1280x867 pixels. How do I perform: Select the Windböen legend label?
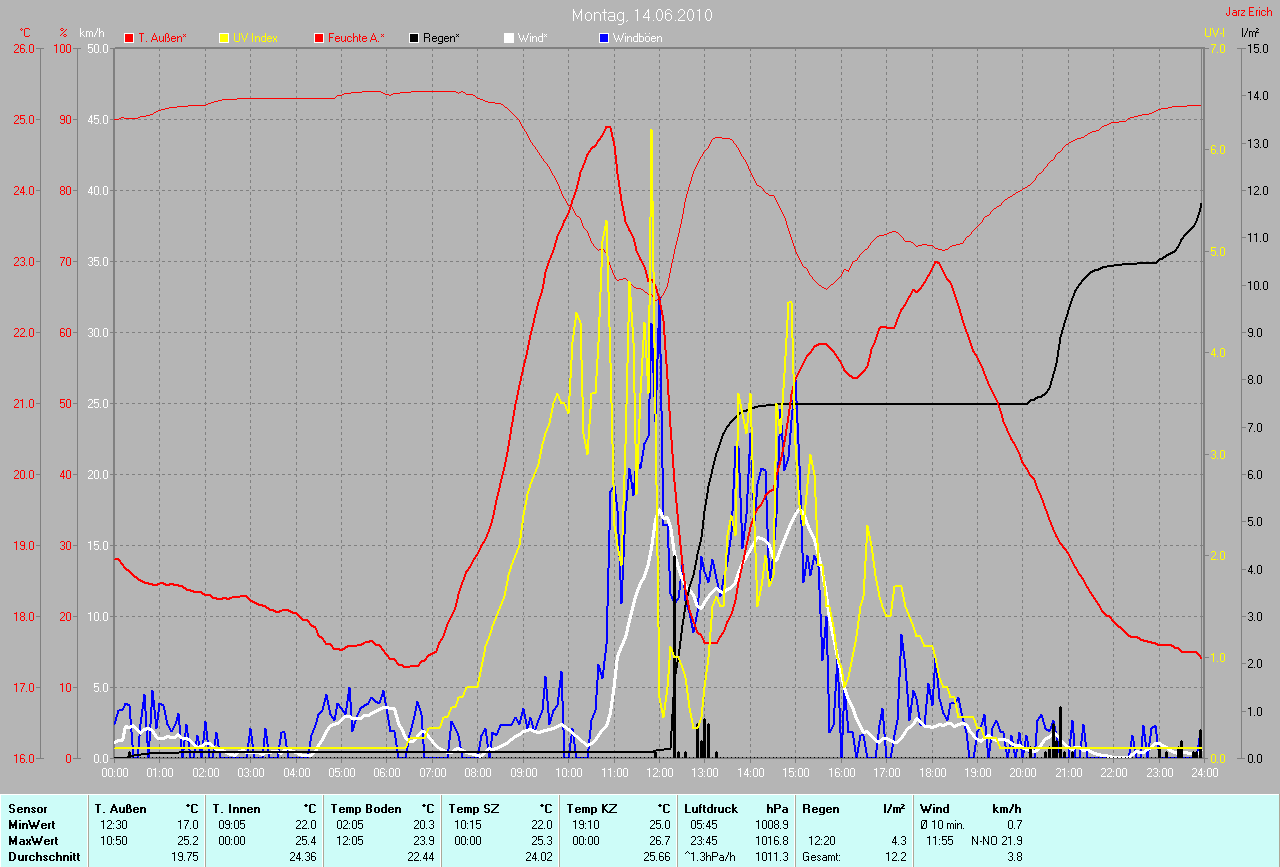638,38
